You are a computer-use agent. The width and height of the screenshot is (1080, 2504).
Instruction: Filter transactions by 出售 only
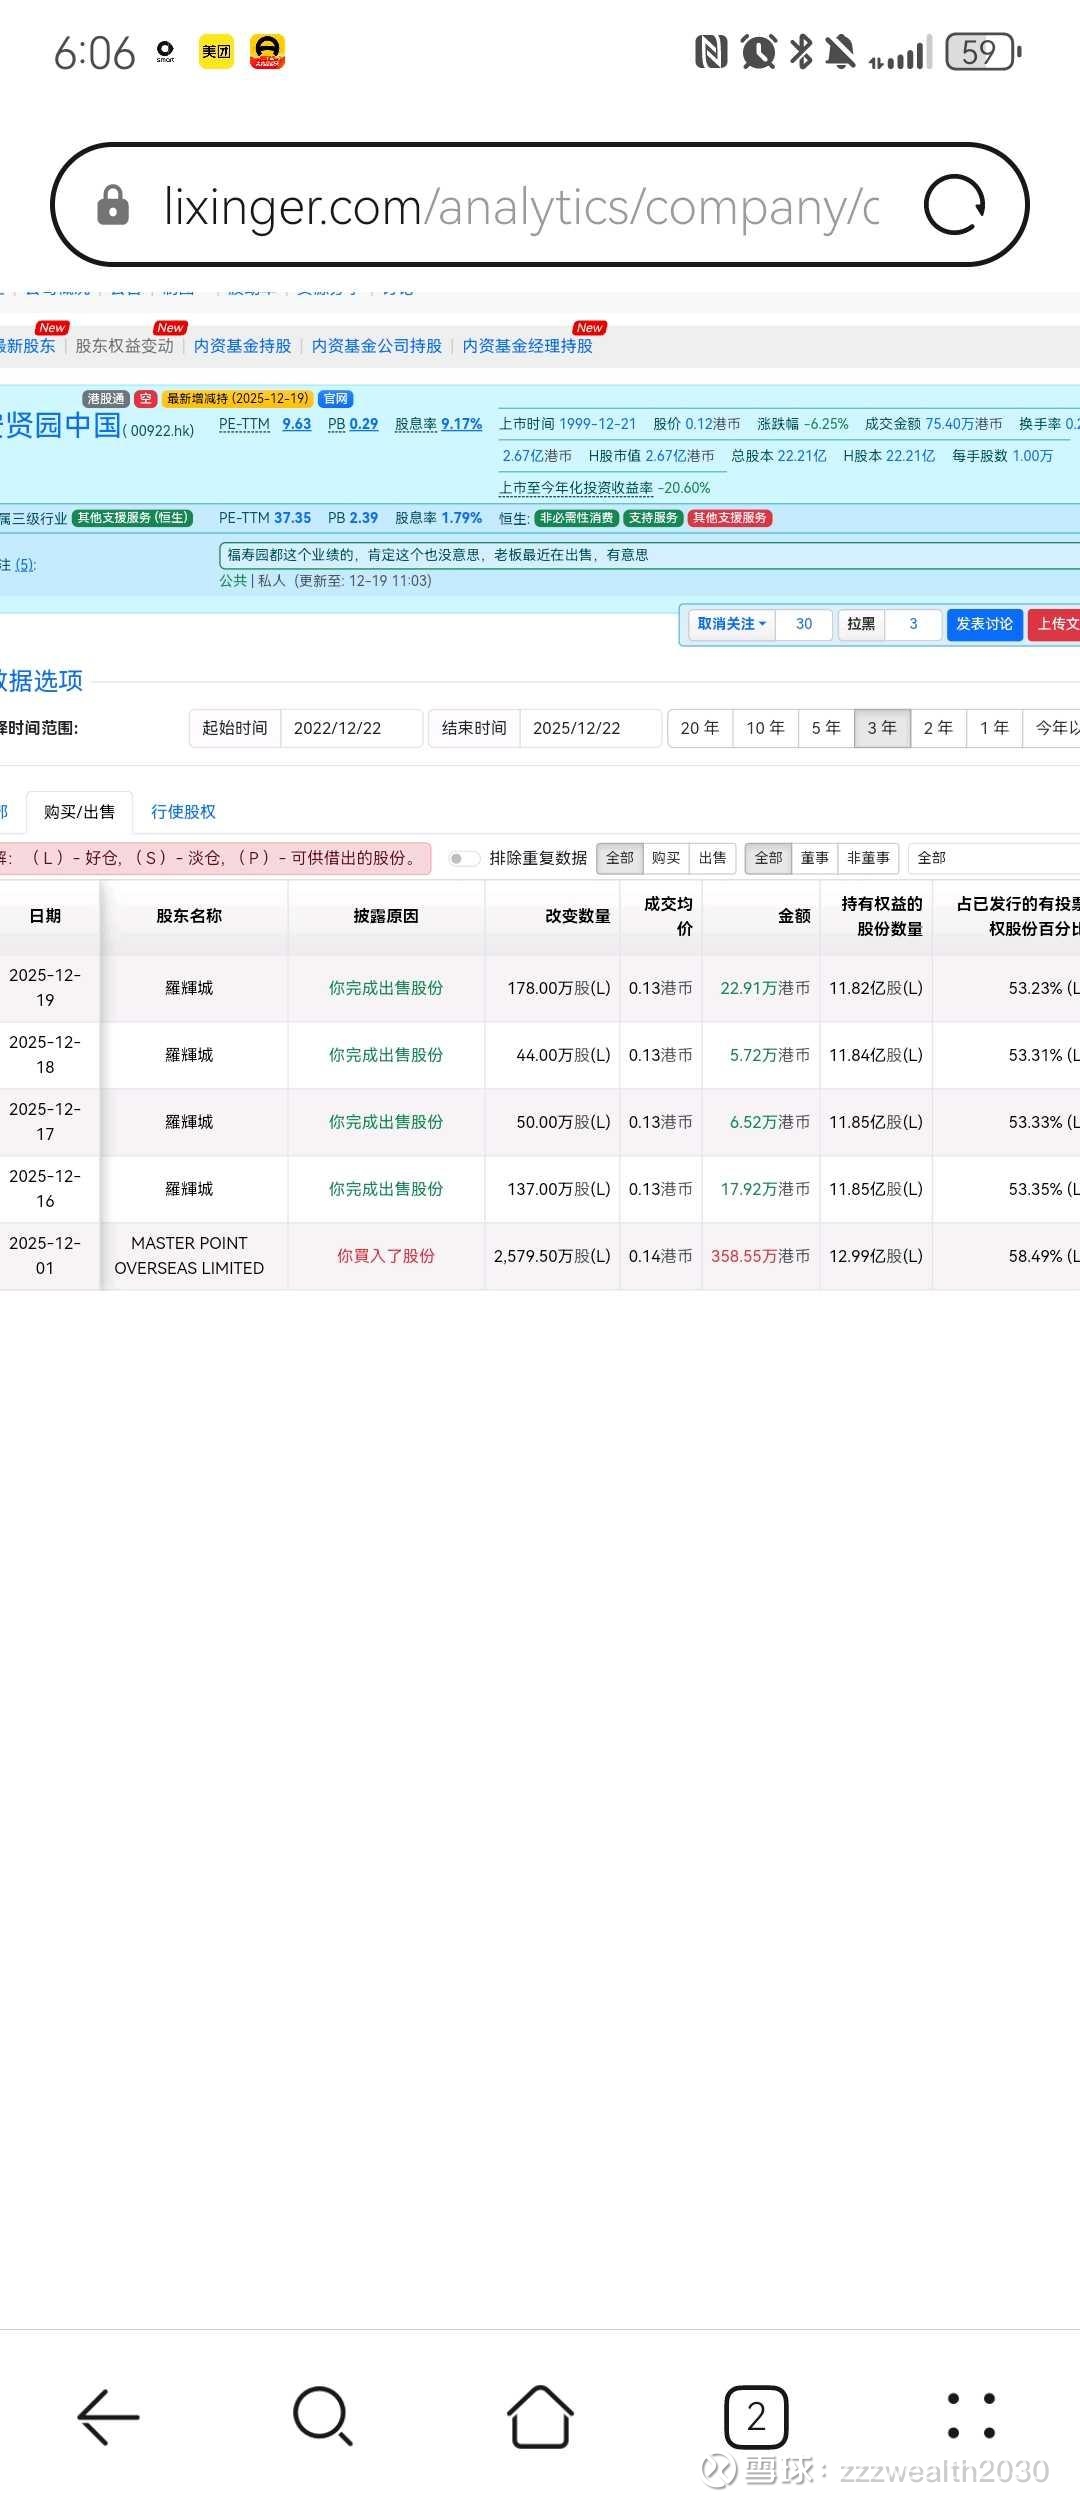[712, 858]
